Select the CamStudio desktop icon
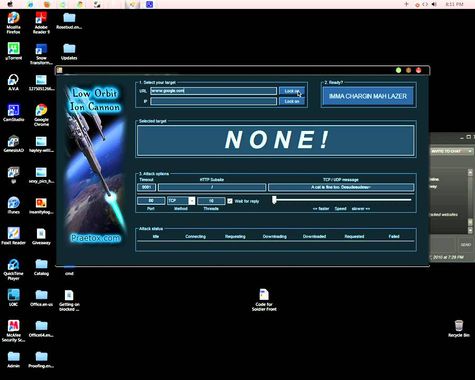This screenshot has width=475, height=380. [x=13, y=113]
